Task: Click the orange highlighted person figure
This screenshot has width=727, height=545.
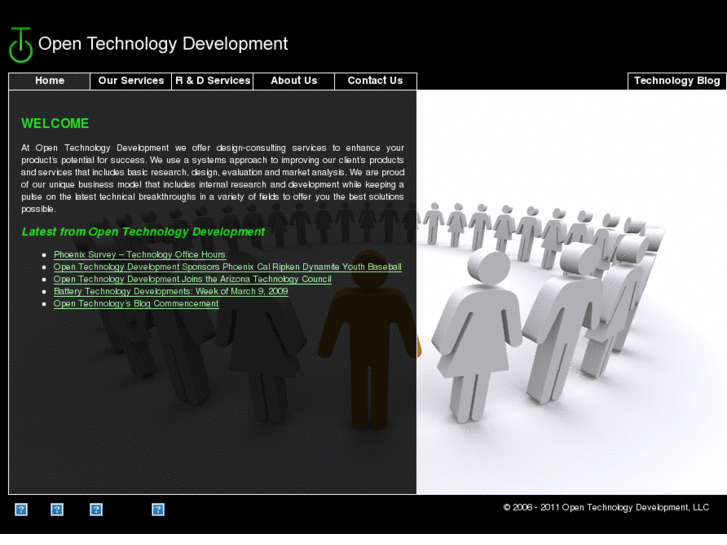Action: (x=370, y=339)
